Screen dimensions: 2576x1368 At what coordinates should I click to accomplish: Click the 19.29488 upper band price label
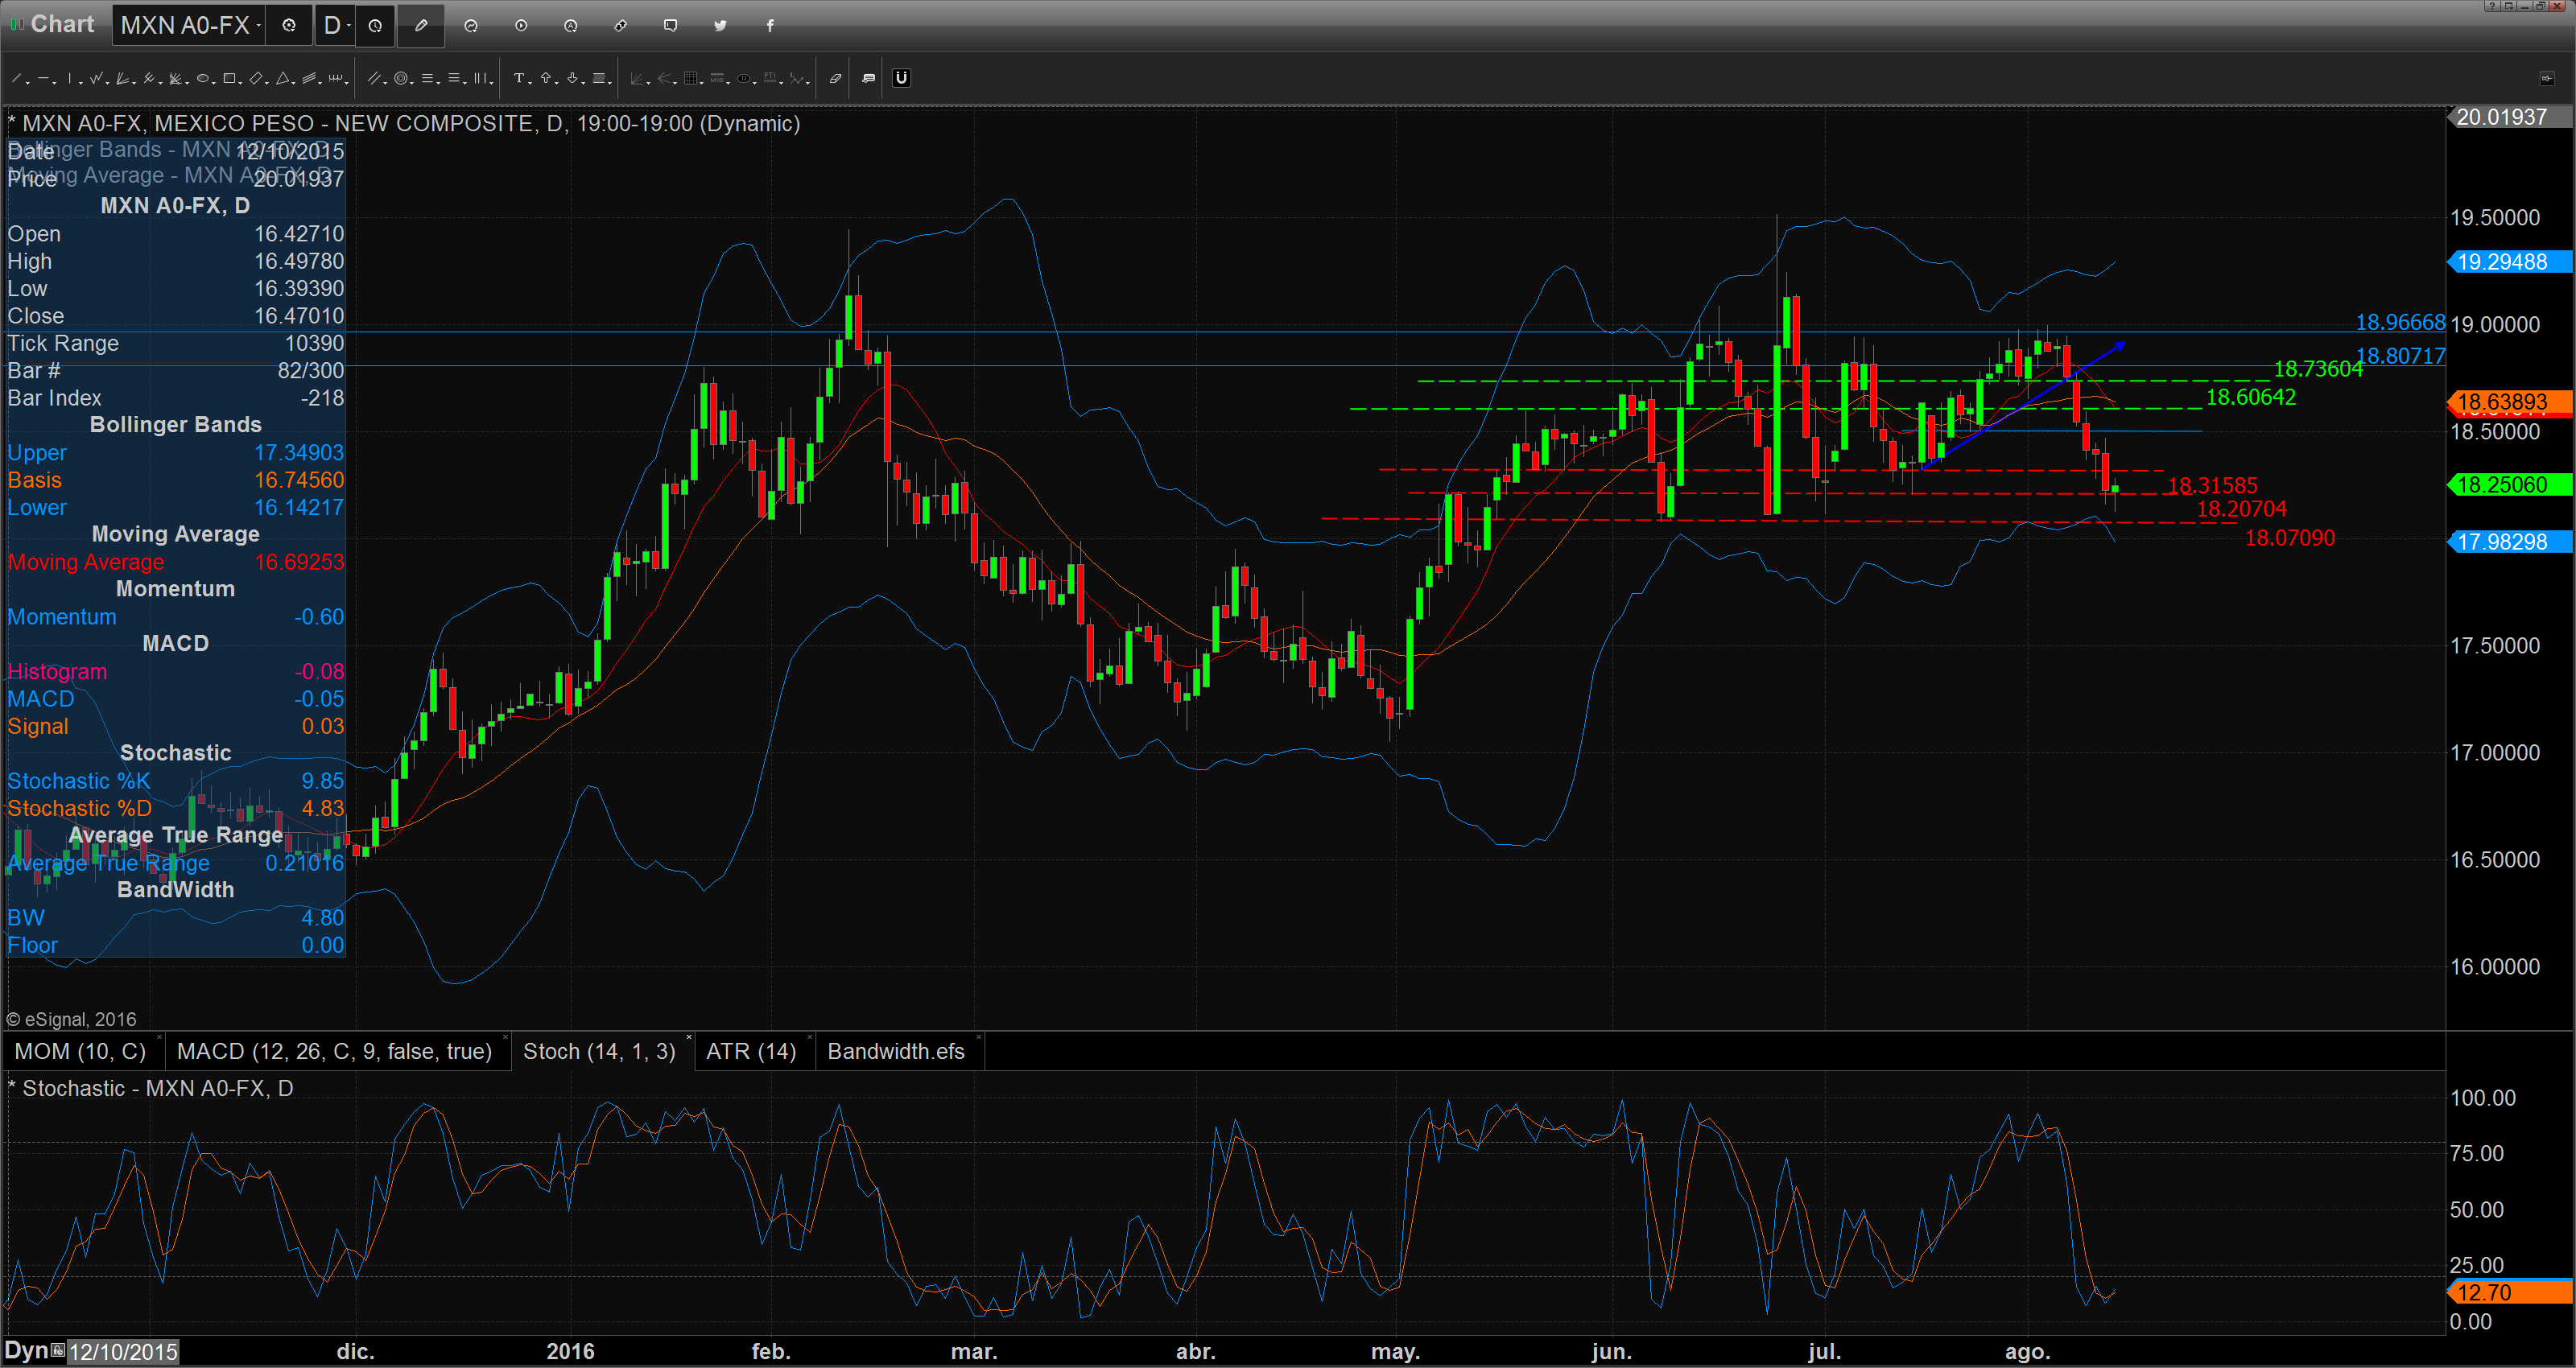click(x=2510, y=262)
